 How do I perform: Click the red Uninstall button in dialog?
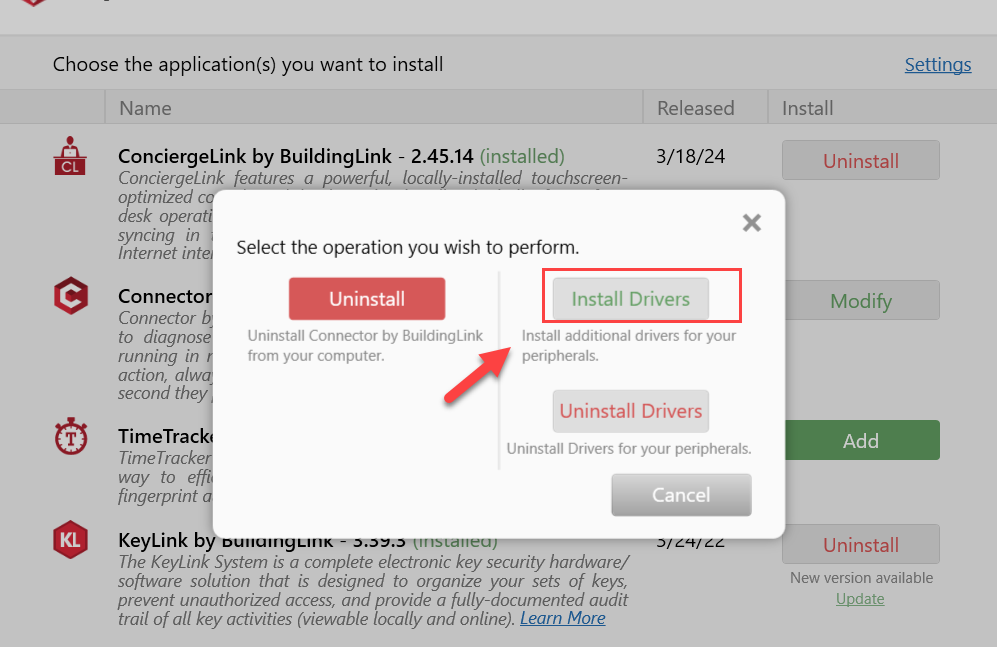[x=367, y=299]
